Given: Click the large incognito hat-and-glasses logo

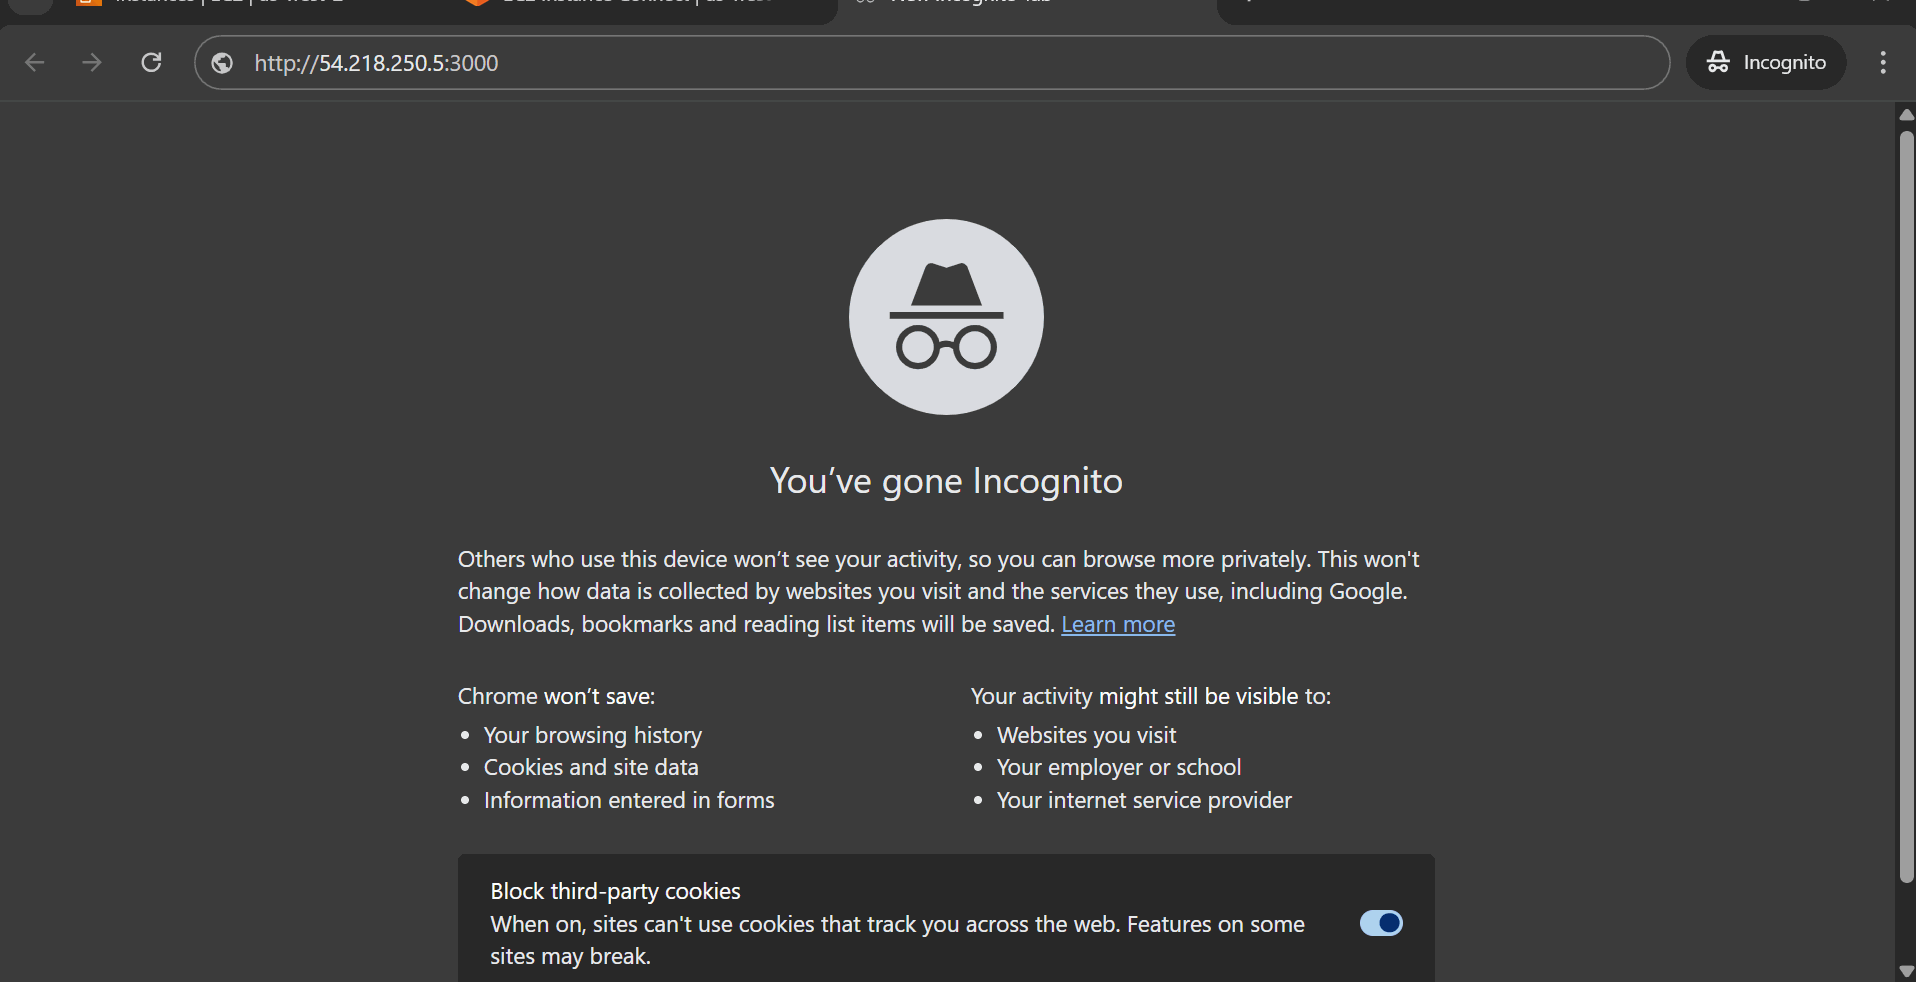Looking at the screenshot, I should pos(946,317).
